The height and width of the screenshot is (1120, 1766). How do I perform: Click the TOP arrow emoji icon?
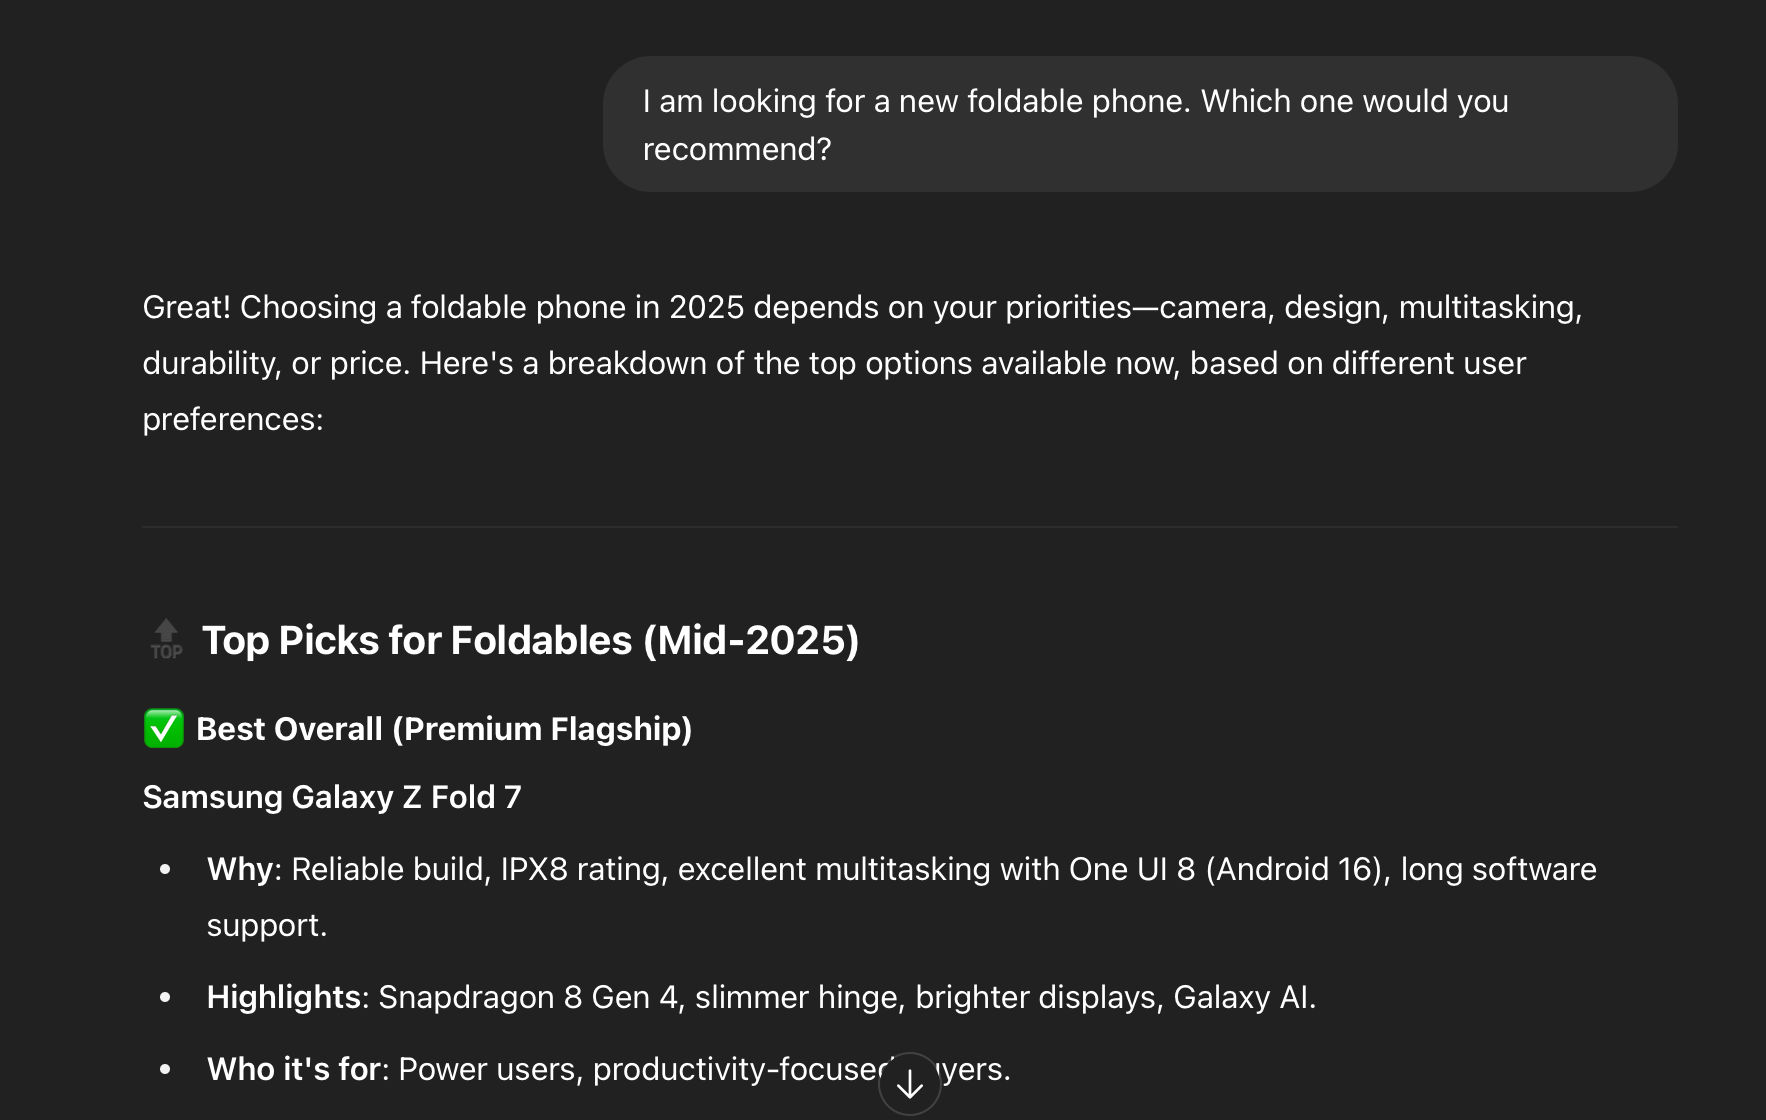pyautogui.click(x=166, y=640)
